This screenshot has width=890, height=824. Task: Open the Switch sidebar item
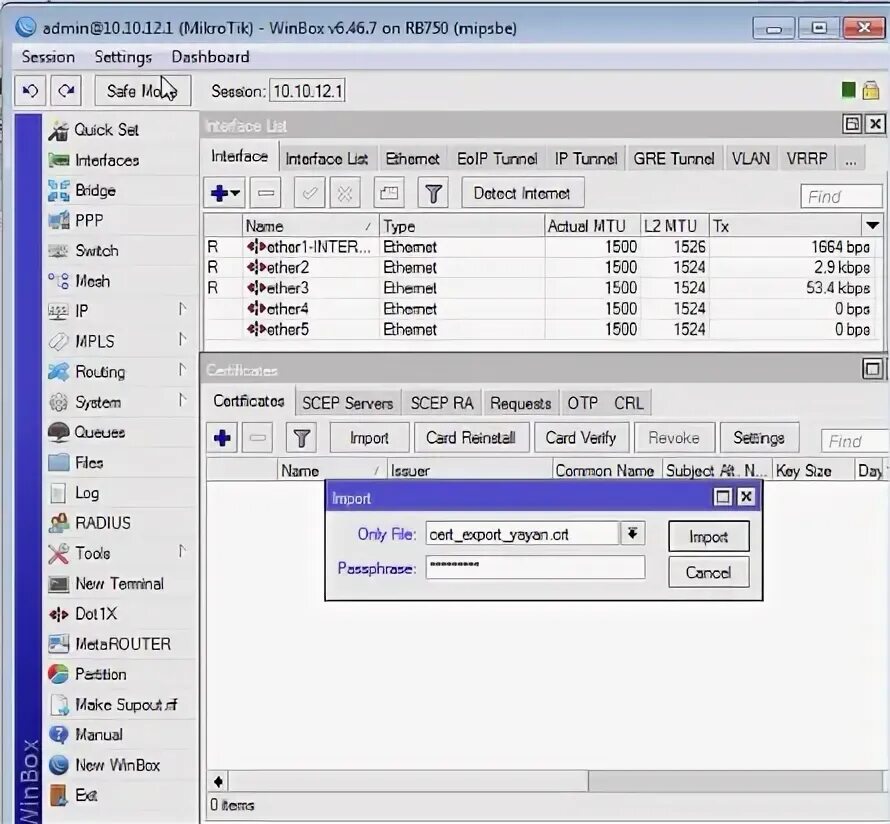pyautogui.click(x=96, y=251)
